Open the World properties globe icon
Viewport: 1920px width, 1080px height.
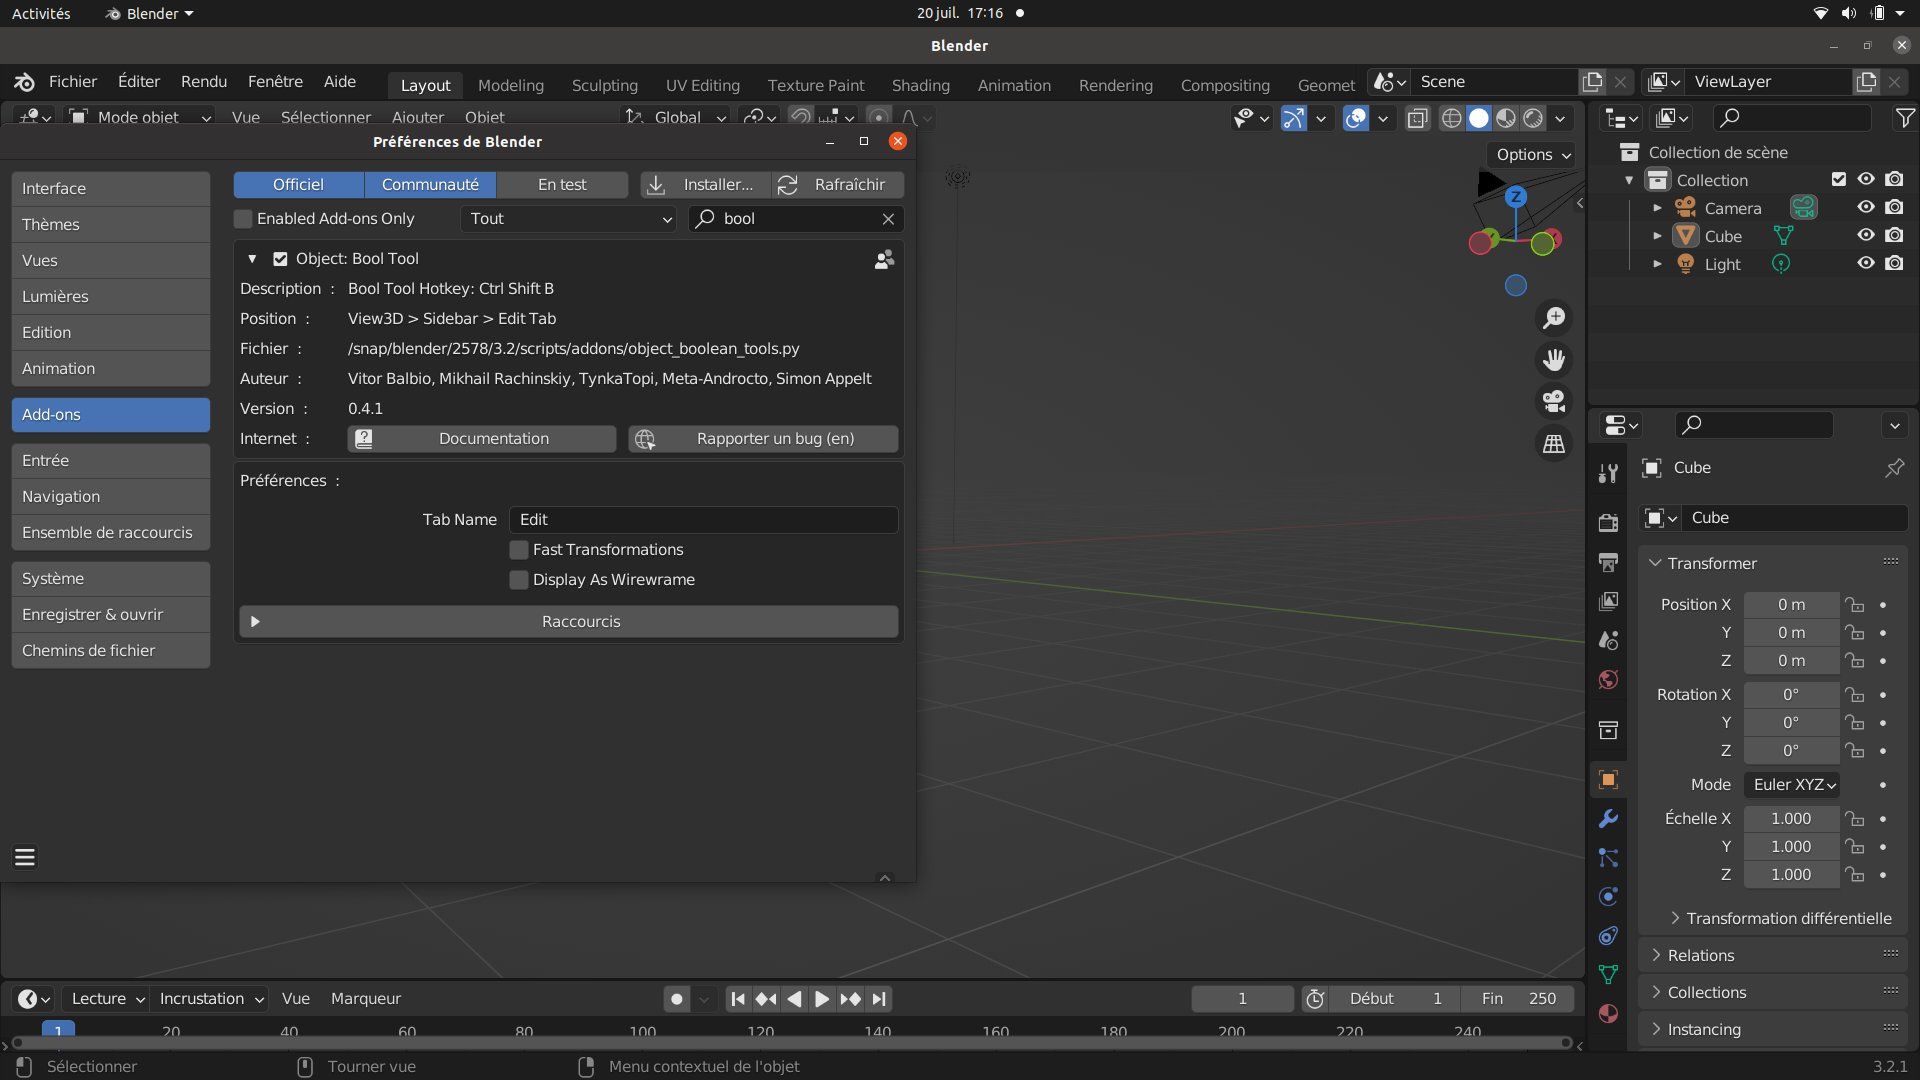click(x=1608, y=680)
